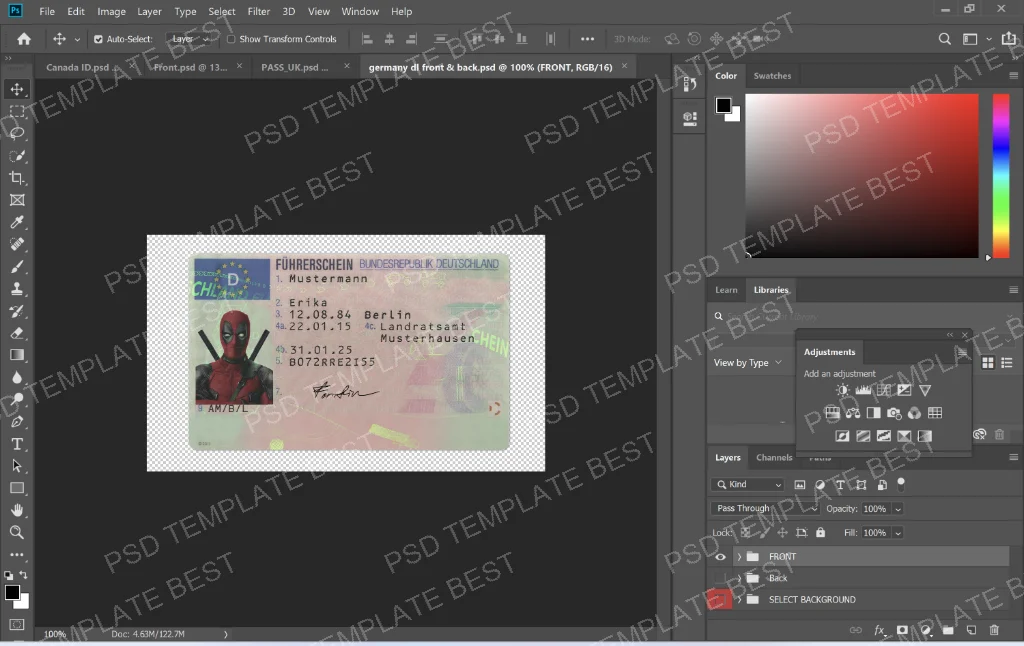Image resolution: width=1024 pixels, height=646 pixels.
Task: Toggle Lock All padlock icon
Action: (821, 532)
